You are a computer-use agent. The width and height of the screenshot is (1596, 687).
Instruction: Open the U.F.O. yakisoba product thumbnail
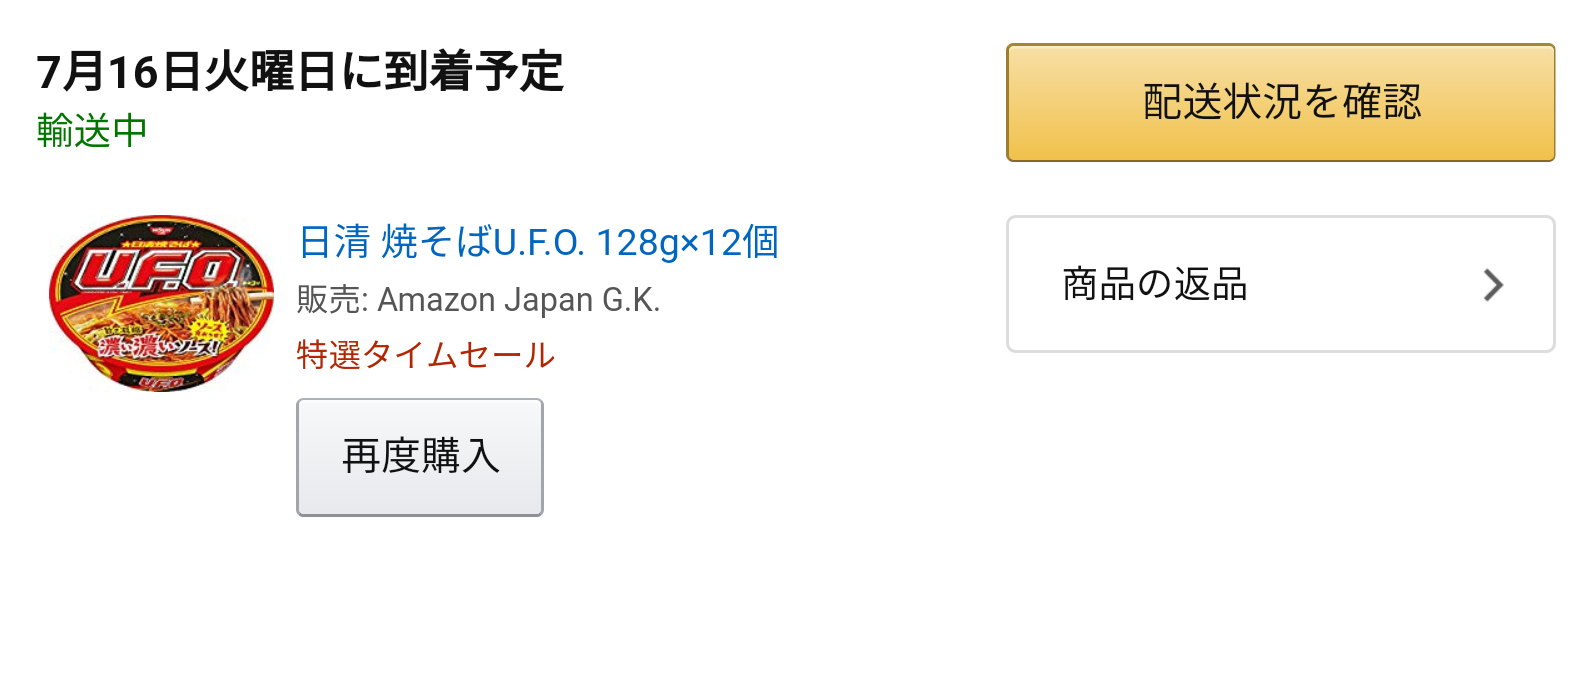point(161,303)
